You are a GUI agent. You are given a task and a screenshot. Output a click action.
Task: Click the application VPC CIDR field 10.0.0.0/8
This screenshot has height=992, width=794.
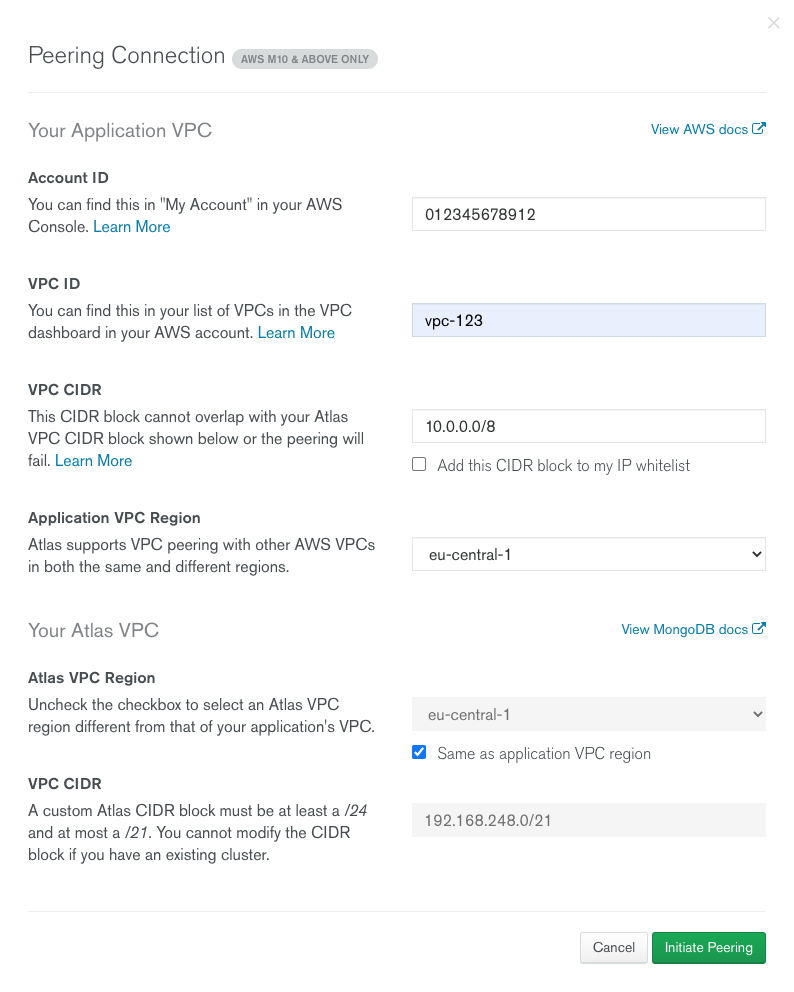pos(588,426)
